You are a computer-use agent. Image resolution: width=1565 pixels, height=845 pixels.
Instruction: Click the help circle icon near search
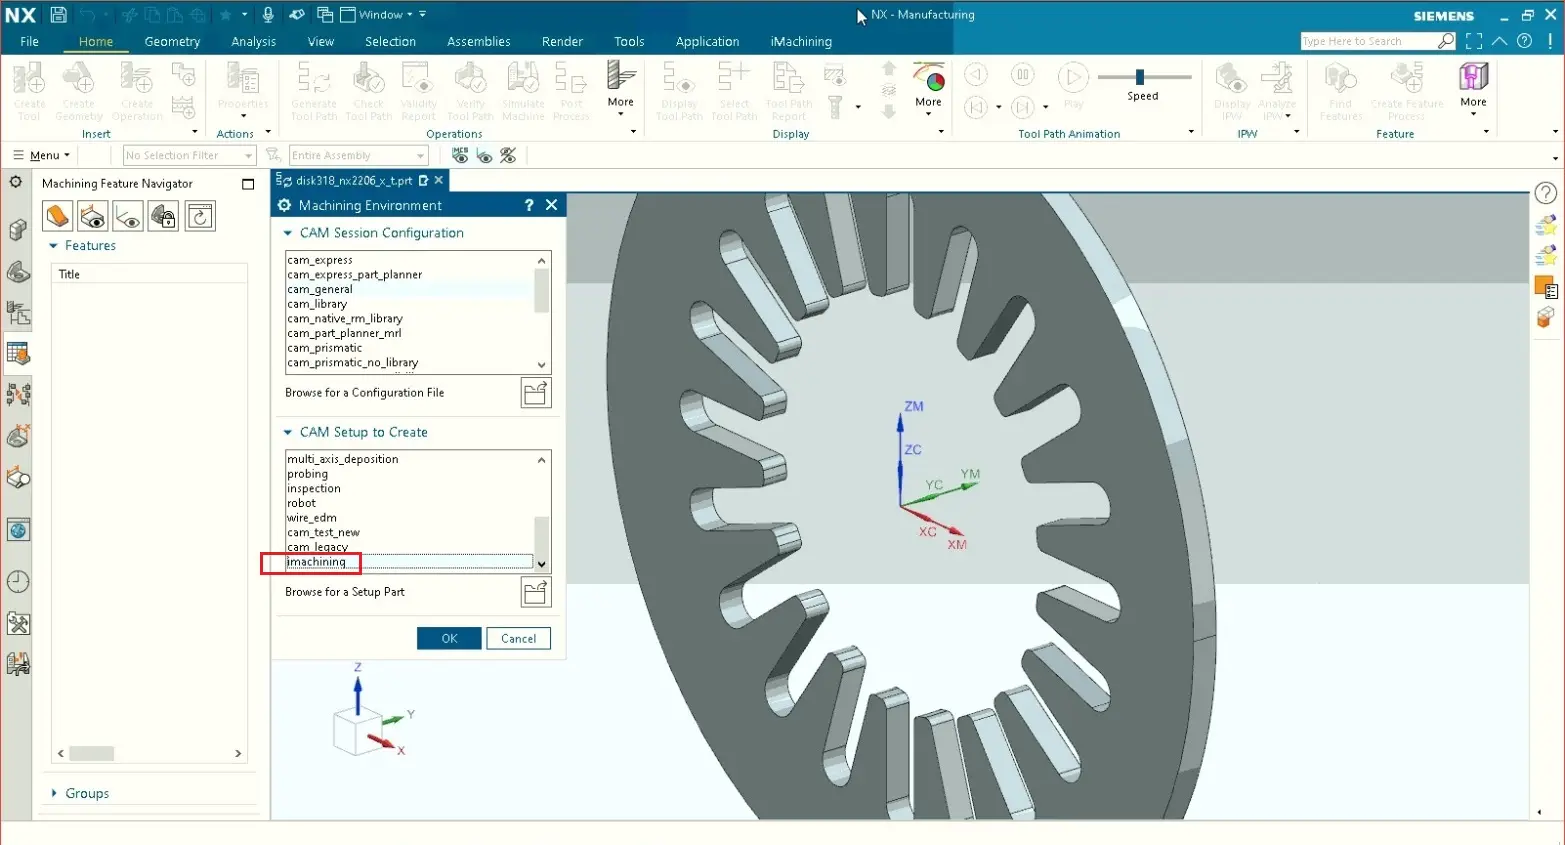click(x=1524, y=41)
